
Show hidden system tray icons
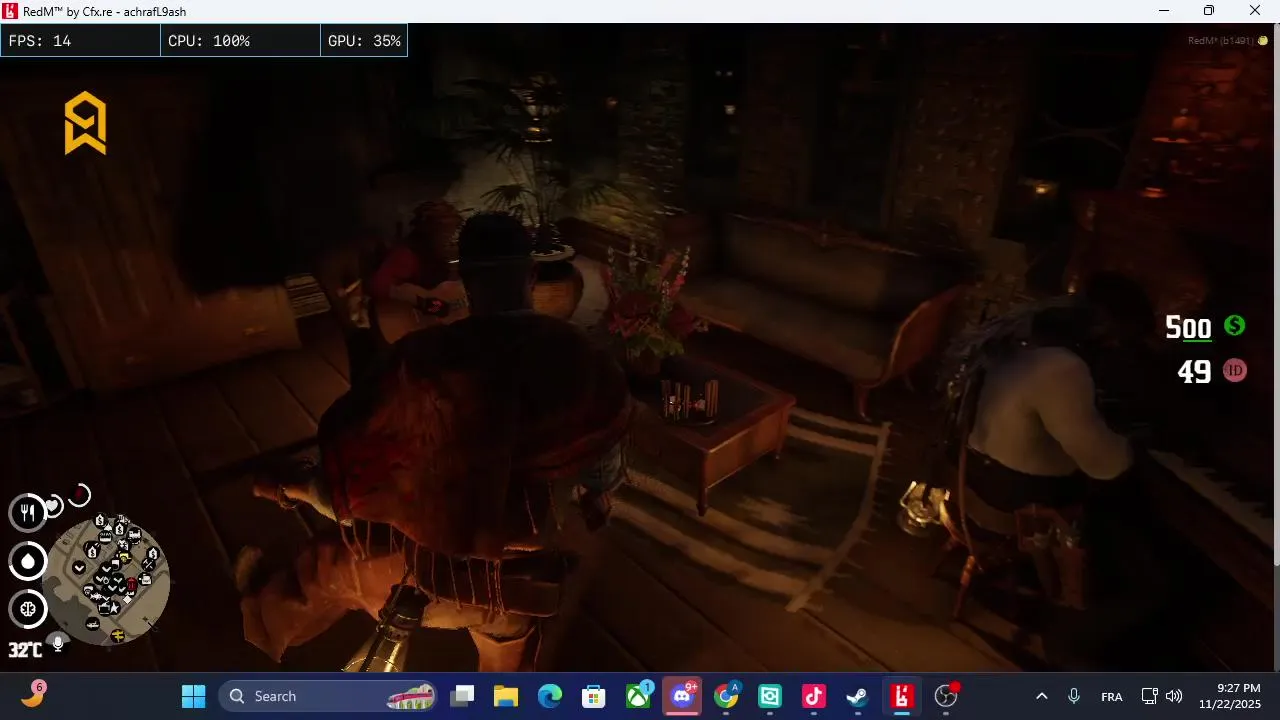click(1041, 696)
